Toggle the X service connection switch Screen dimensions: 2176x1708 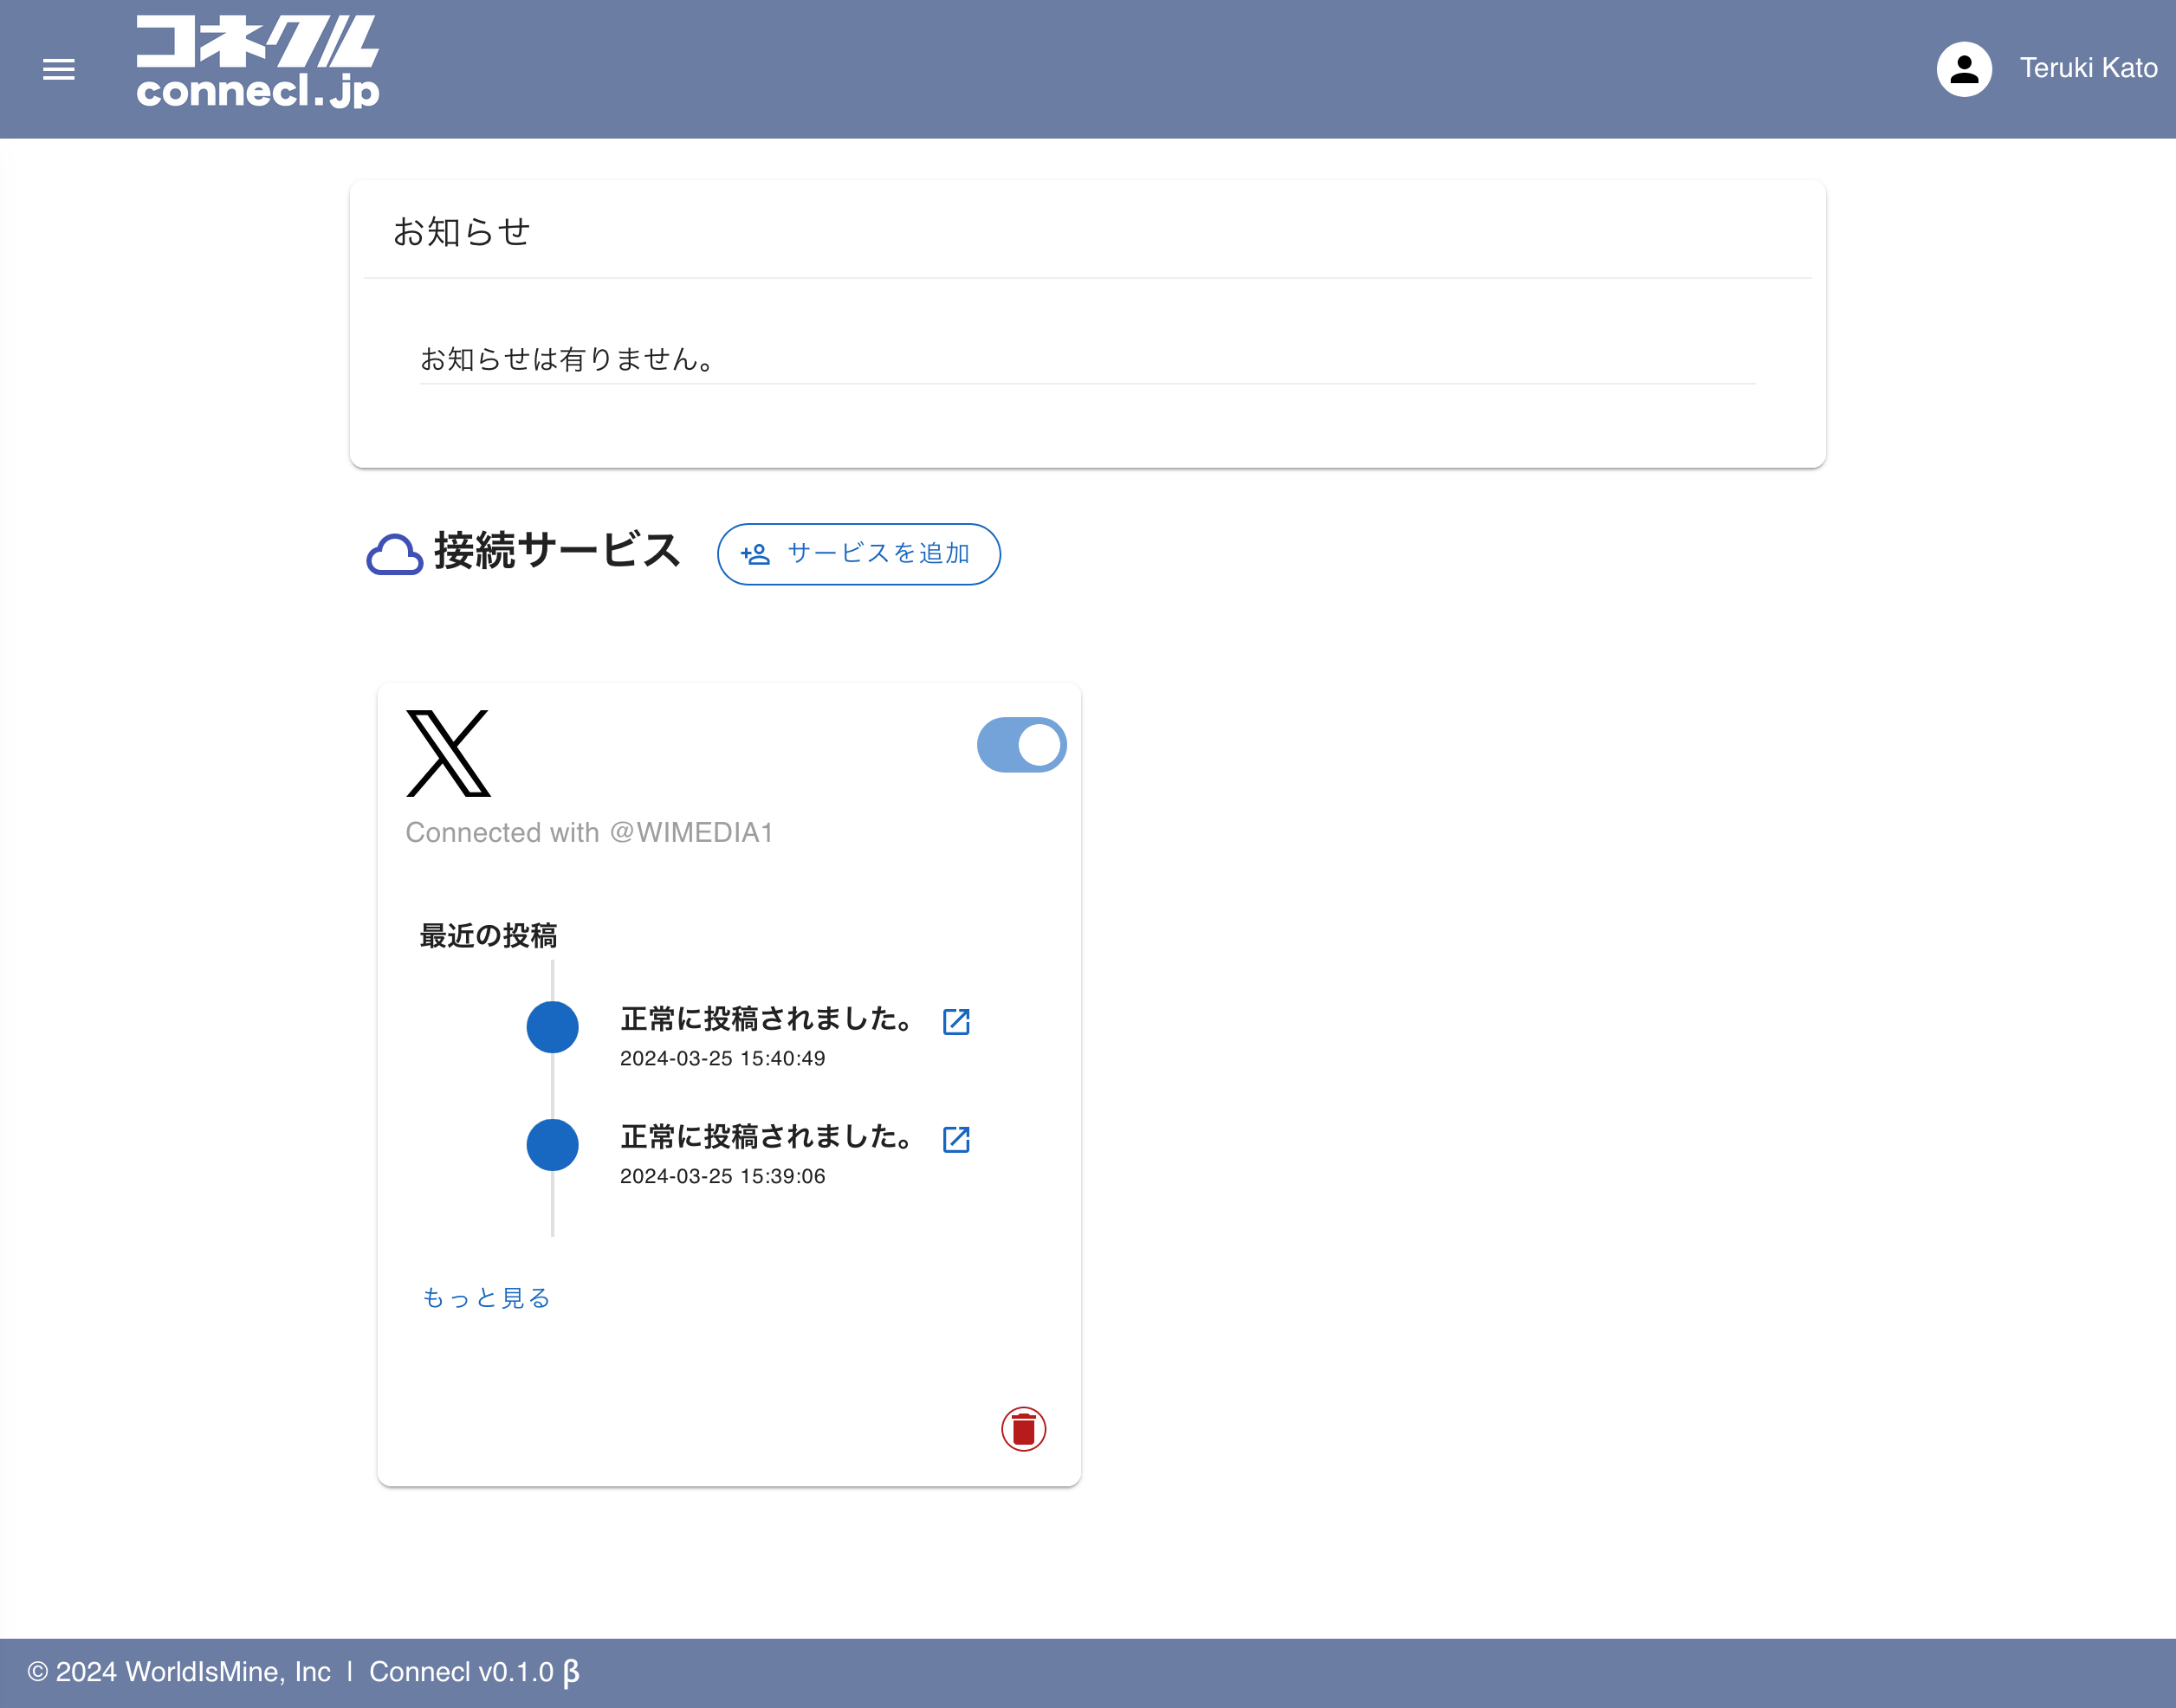pos(1021,745)
